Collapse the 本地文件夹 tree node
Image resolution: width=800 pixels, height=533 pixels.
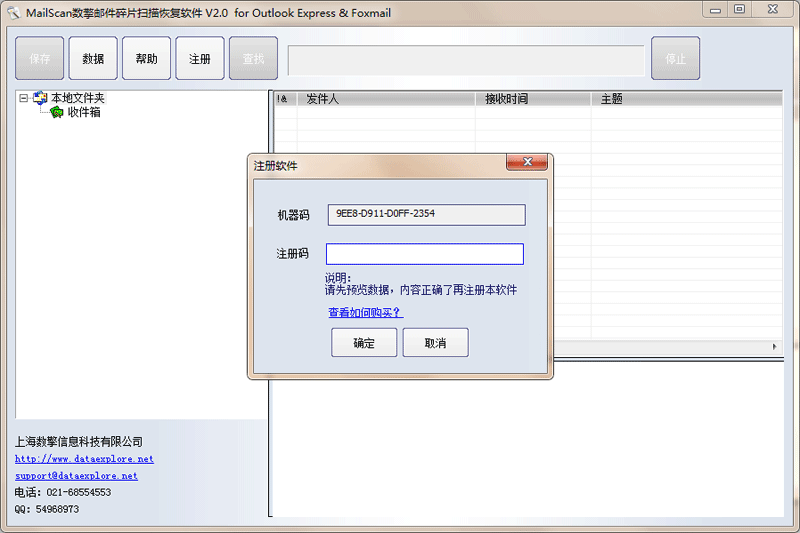23,98
